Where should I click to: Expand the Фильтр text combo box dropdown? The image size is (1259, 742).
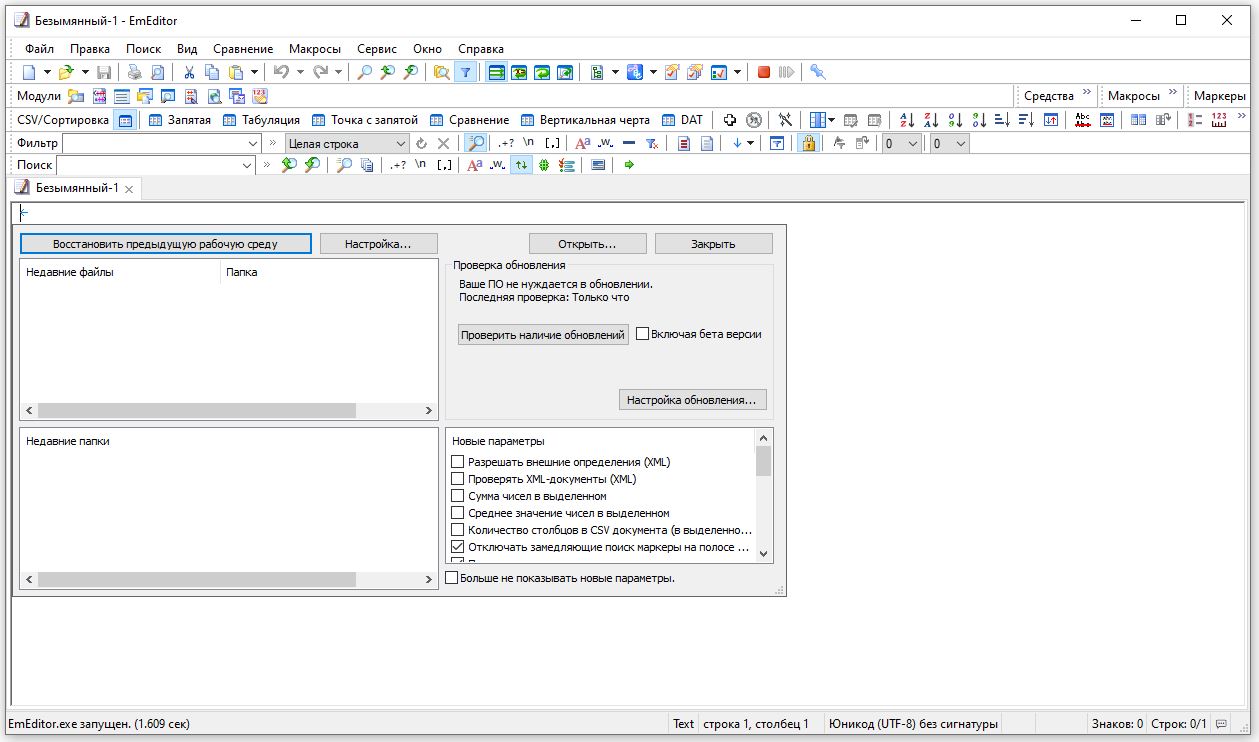pyautogui.click(x=252, y=144)
